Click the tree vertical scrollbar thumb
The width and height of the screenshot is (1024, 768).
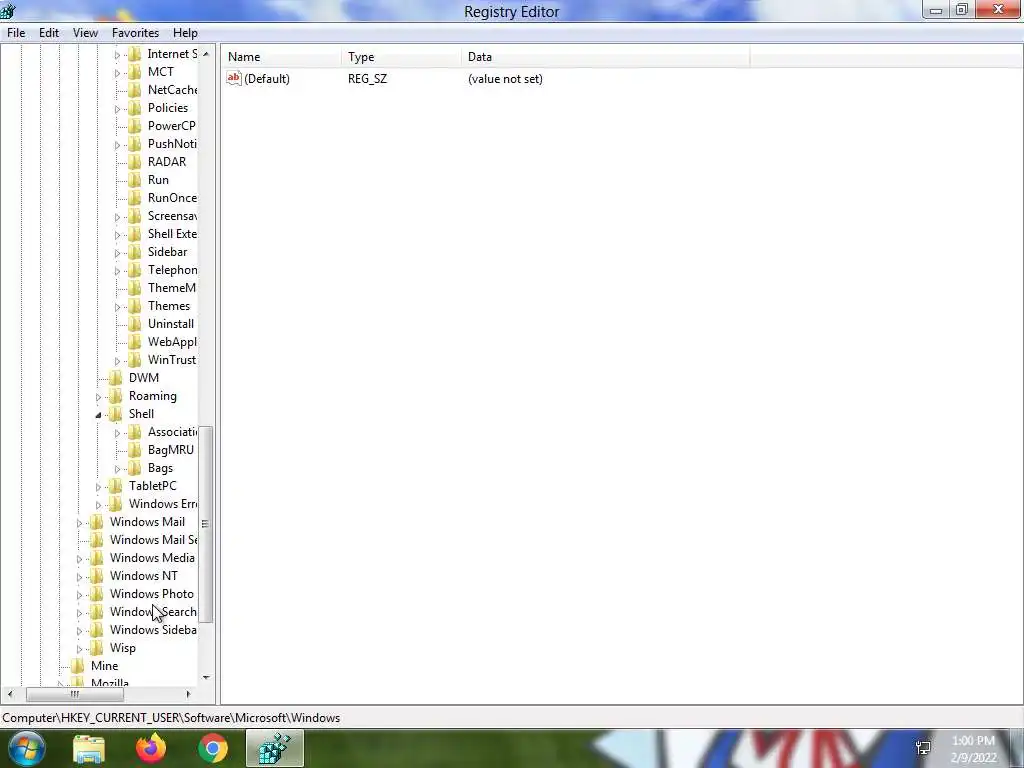point(206,524)
